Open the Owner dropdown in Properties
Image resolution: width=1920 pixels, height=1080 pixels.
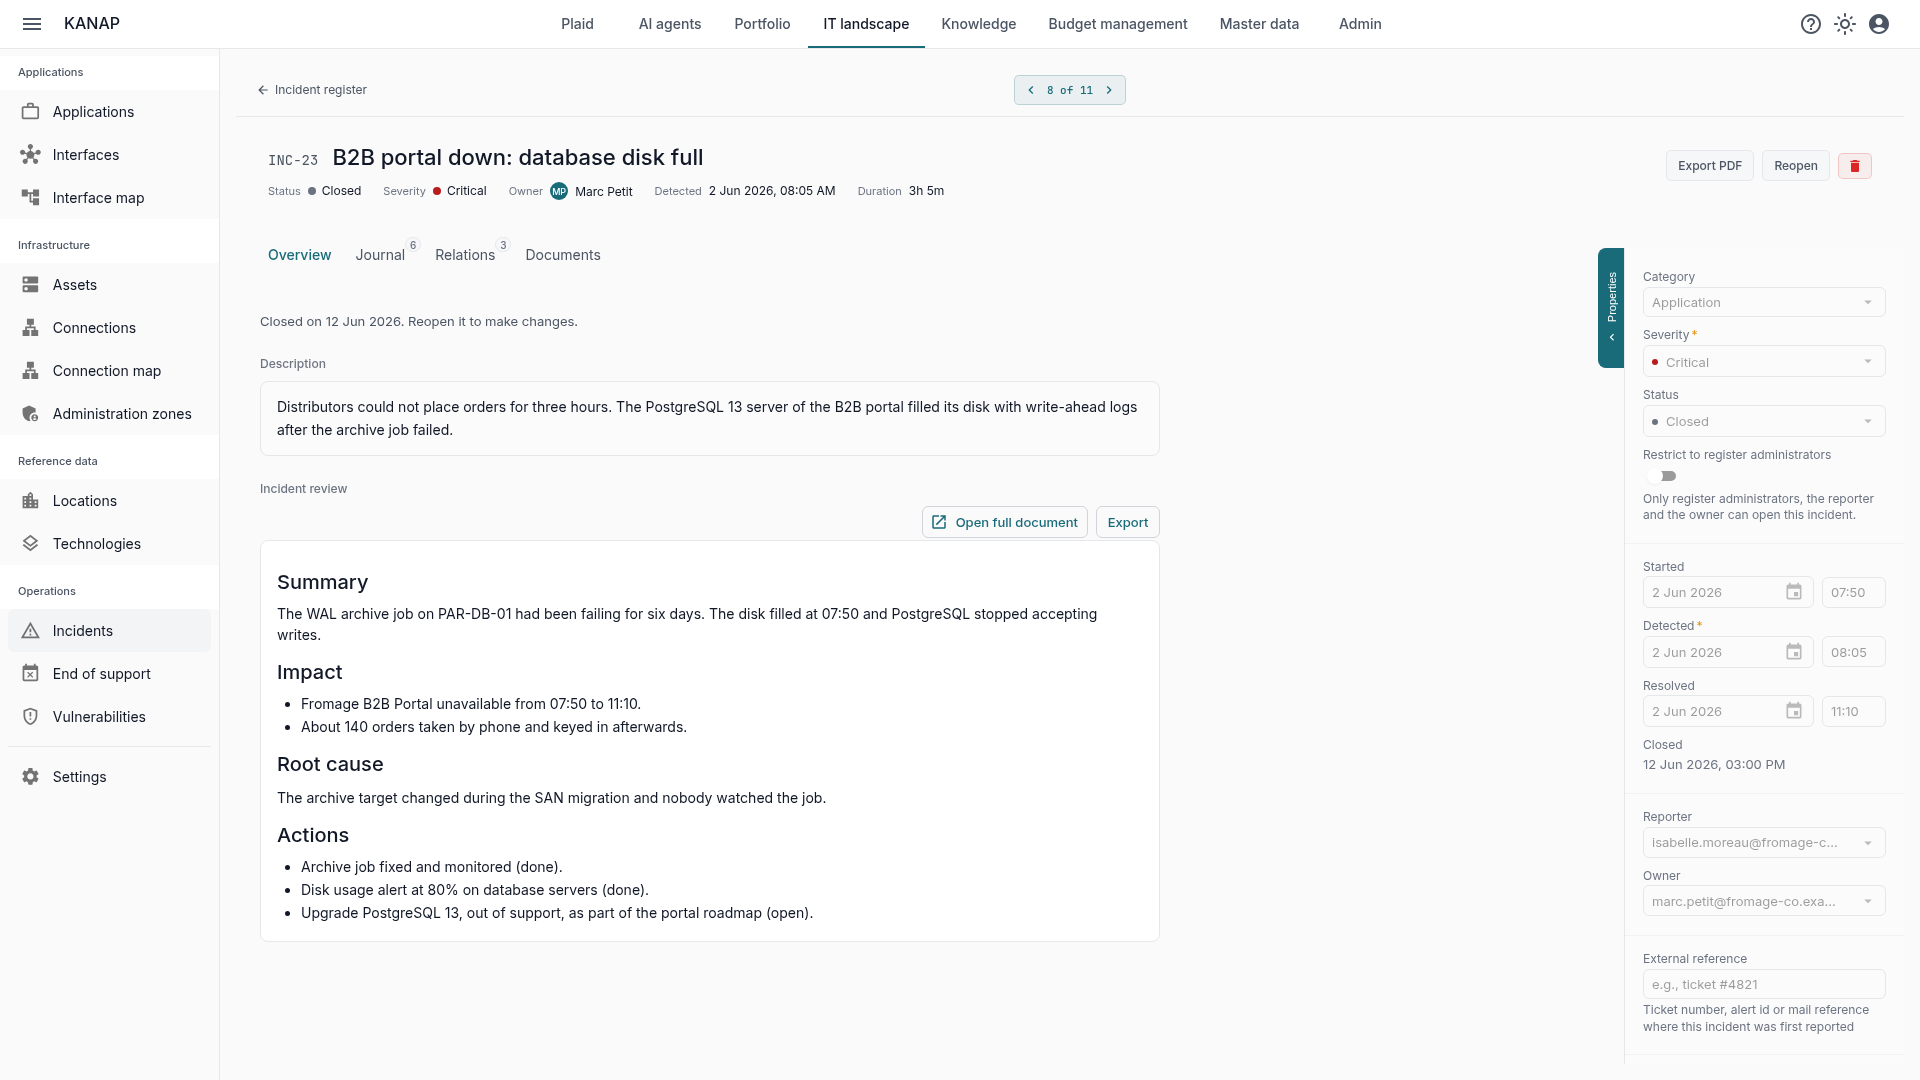(x=1764, y=902)
